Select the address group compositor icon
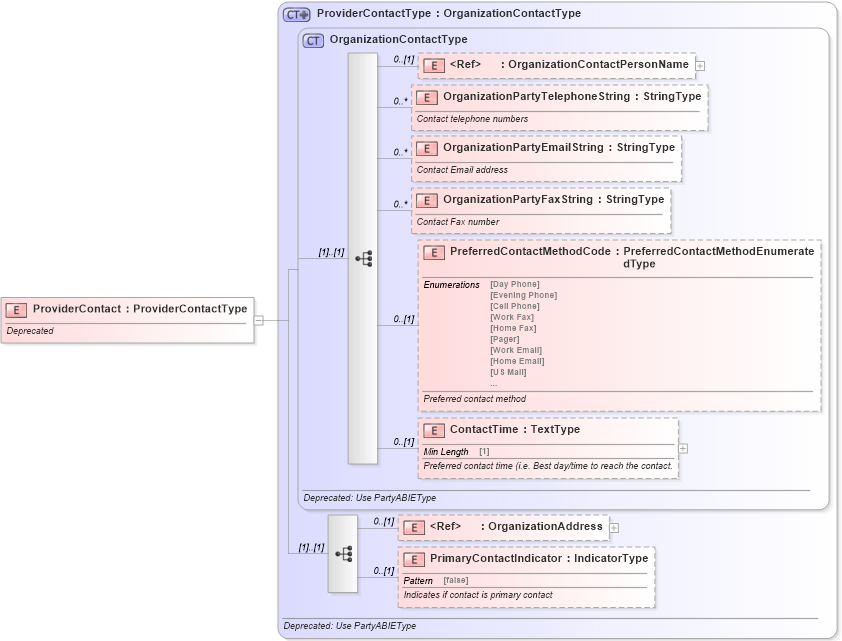Image resolution: width=842 pixels, height=641 pixels. click(x=345, y=553)
